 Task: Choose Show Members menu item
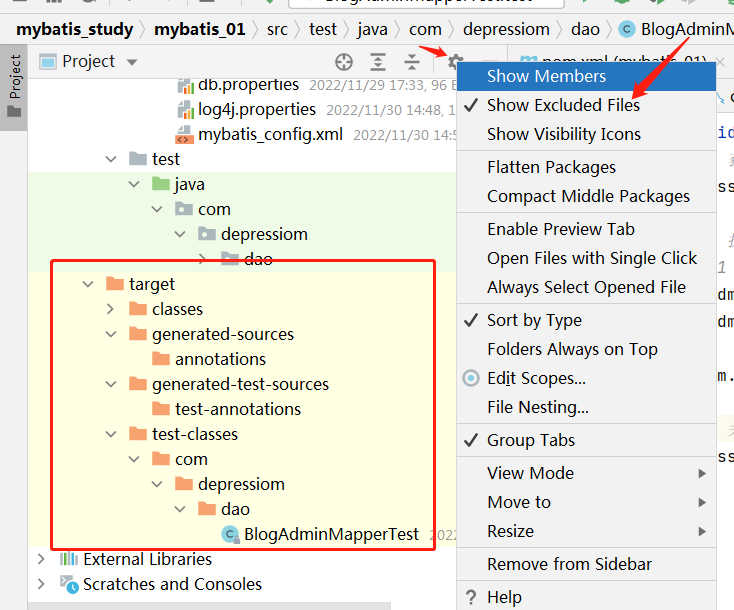pos(587,76)
